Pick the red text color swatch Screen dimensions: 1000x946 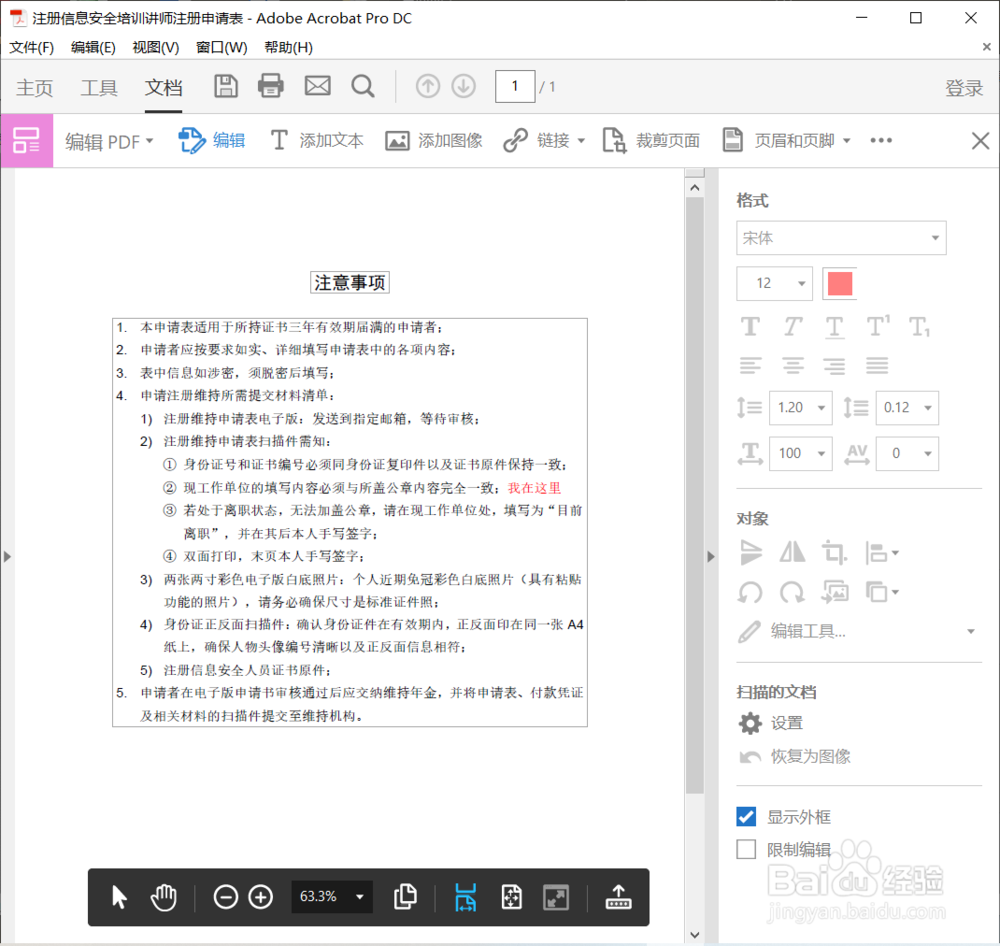[x=839, y=284]
